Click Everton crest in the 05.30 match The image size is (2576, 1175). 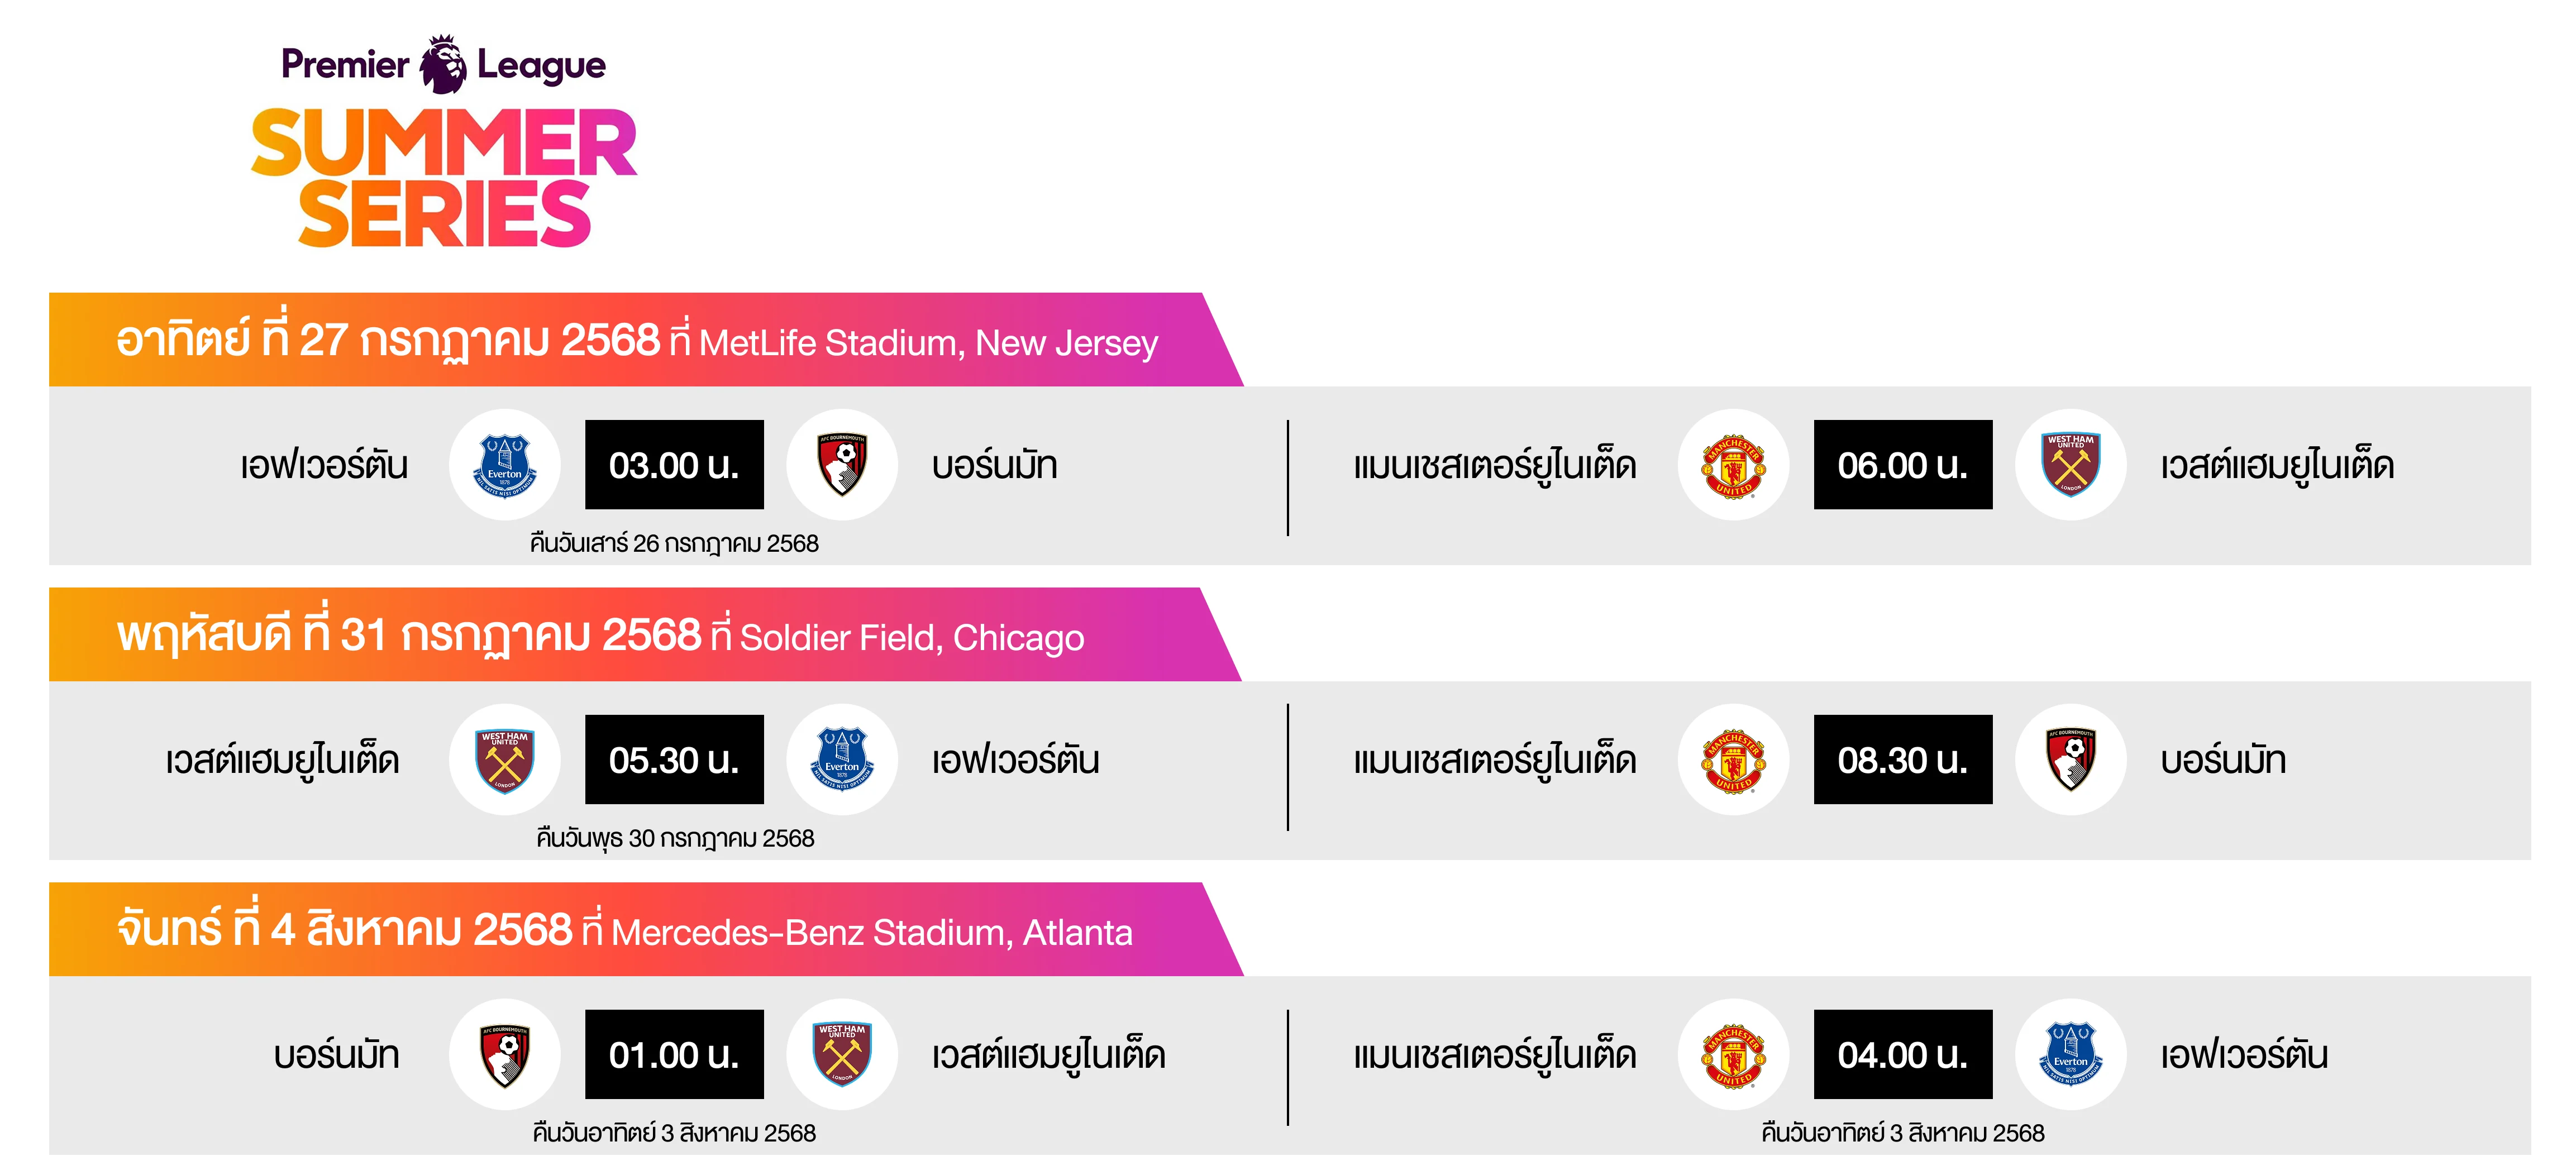coord(842,760)
